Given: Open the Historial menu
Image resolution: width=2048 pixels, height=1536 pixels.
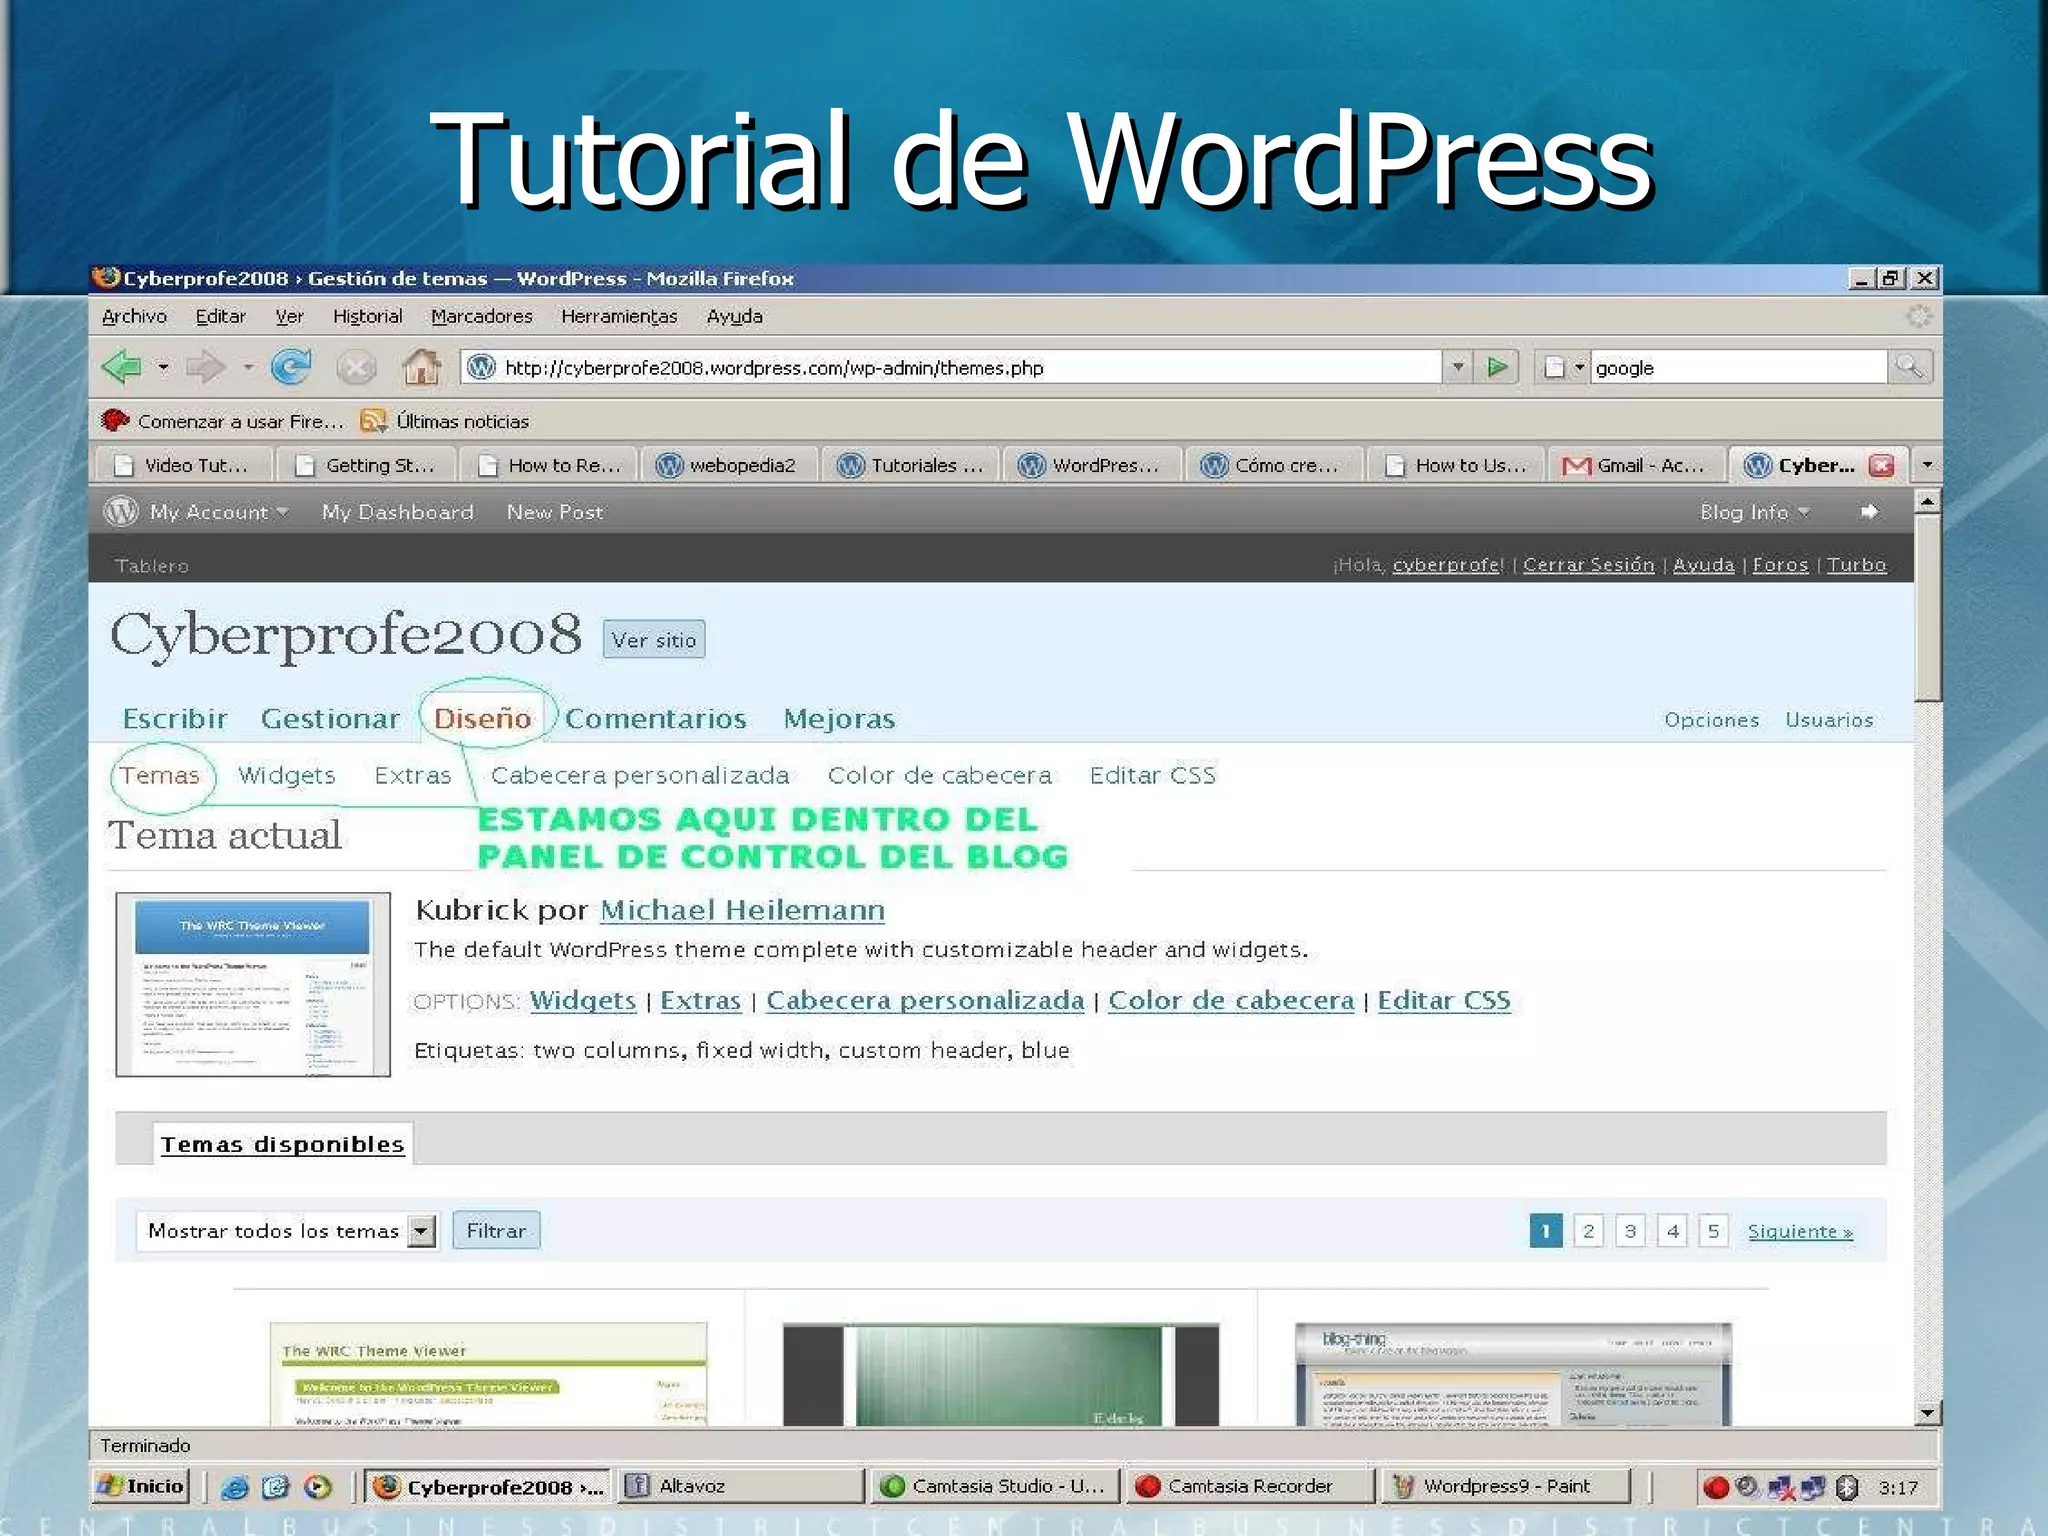Looking at the screenshot, I should 367,316.
